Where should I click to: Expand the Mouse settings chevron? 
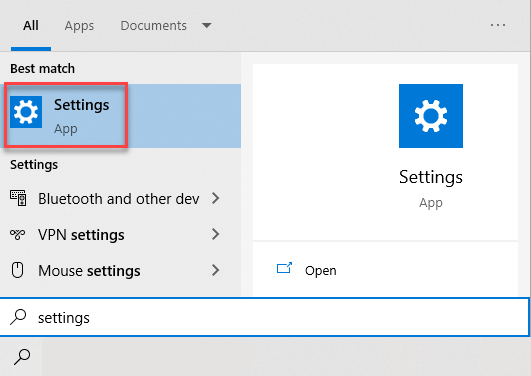pyautogui.click(x=215, y=270)
